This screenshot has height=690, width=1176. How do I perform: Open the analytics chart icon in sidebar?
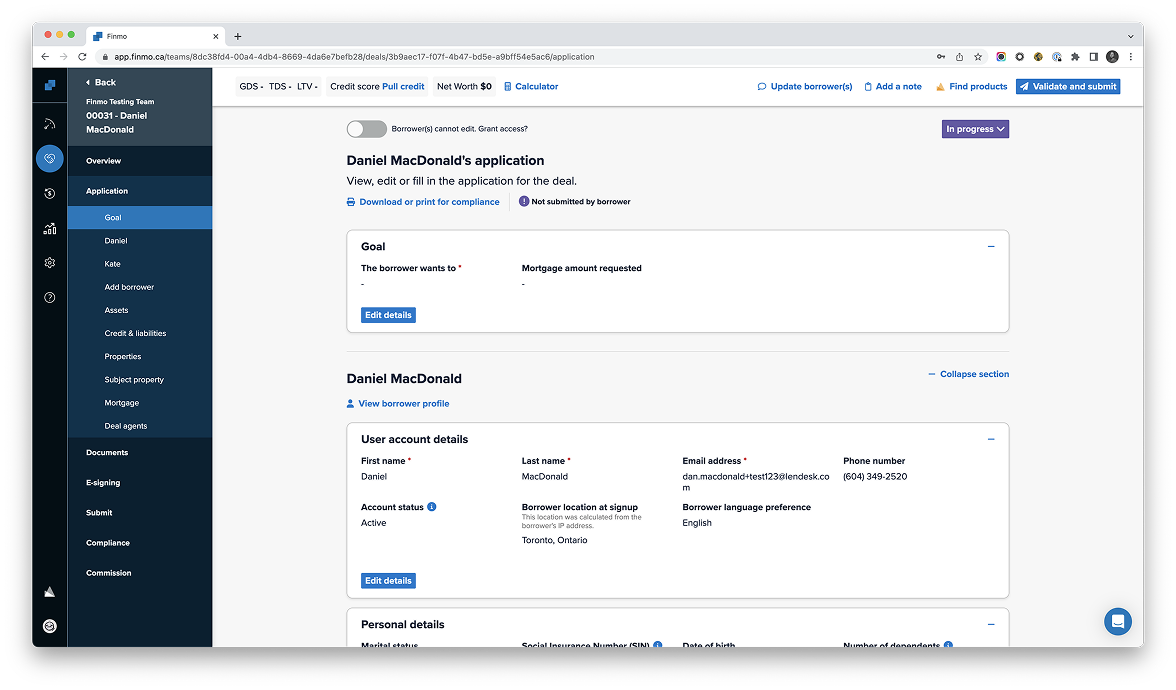coord(50,228)
